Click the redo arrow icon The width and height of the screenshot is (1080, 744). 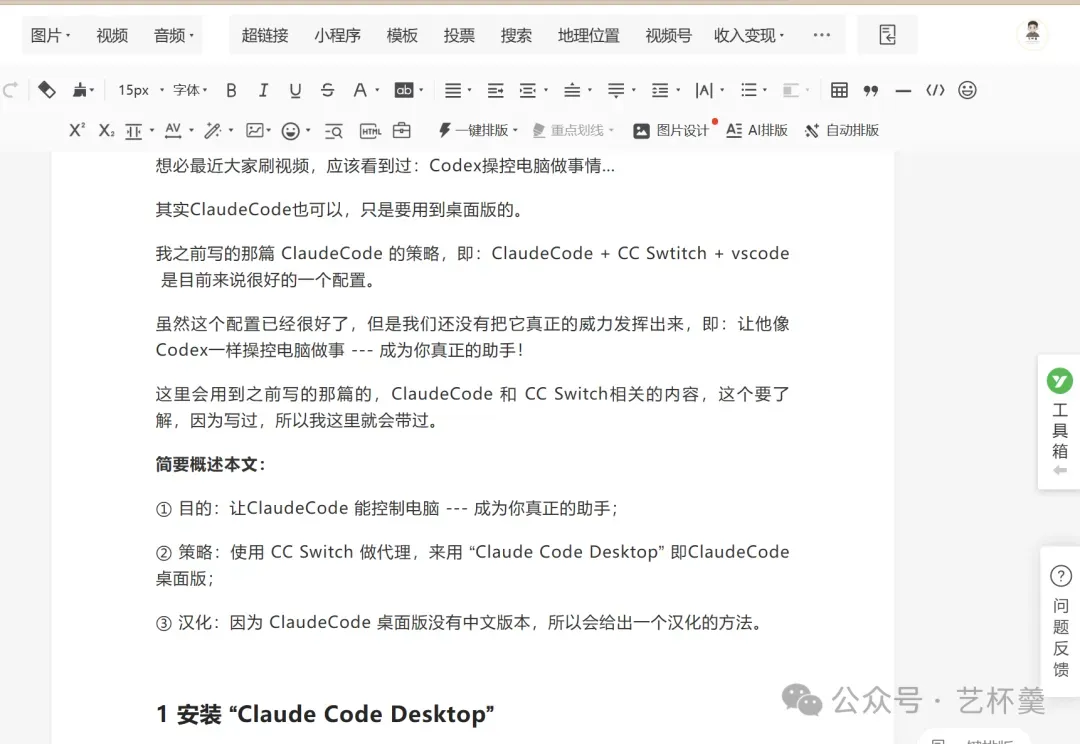click(x=10, y=90)
